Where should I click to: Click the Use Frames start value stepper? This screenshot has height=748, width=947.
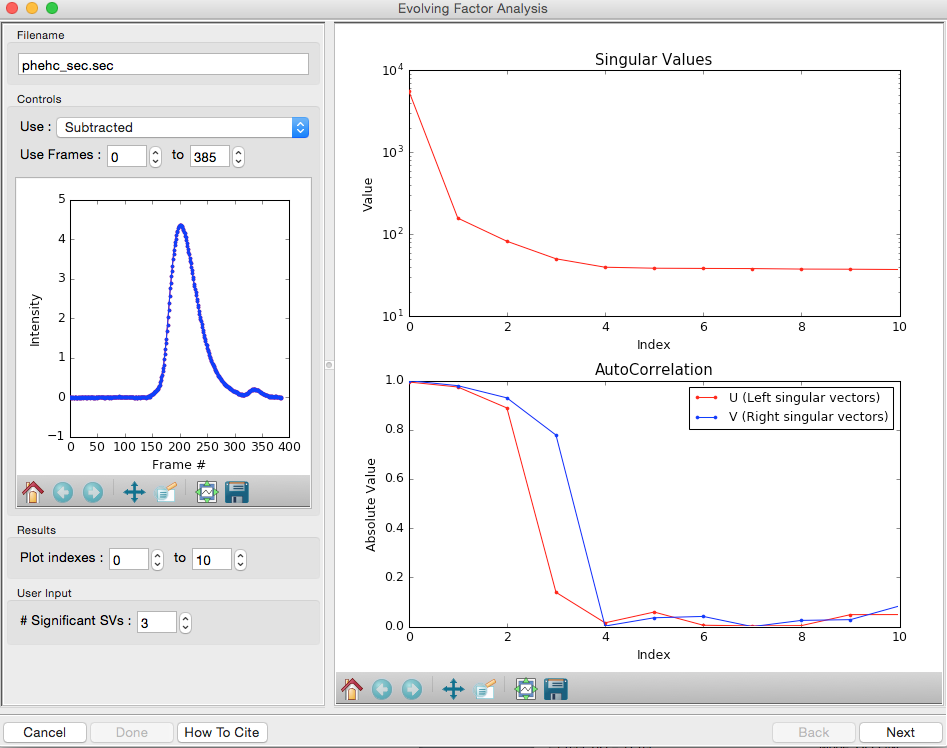point(155,157)
